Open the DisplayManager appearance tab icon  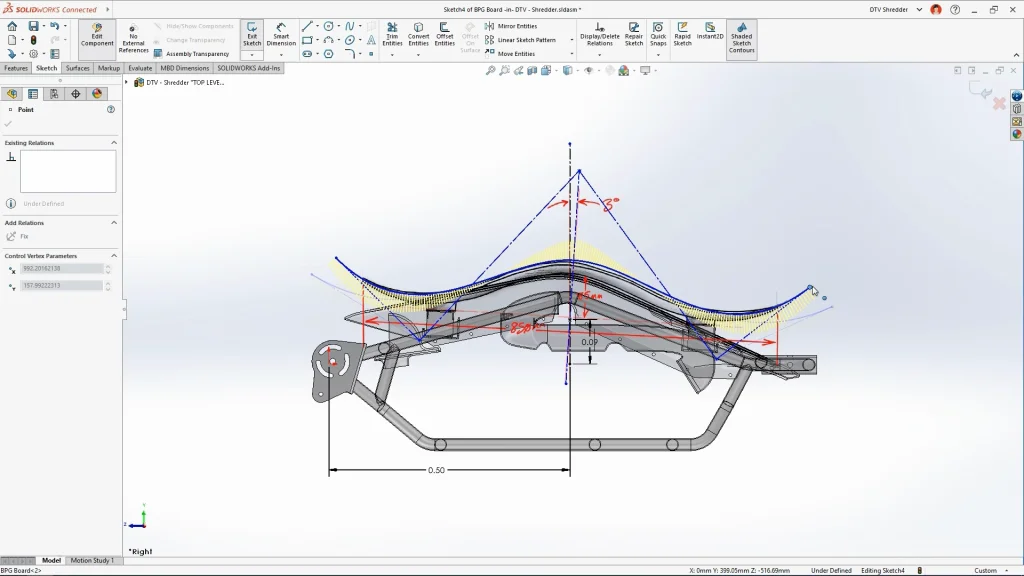click(x=97, y=94)
